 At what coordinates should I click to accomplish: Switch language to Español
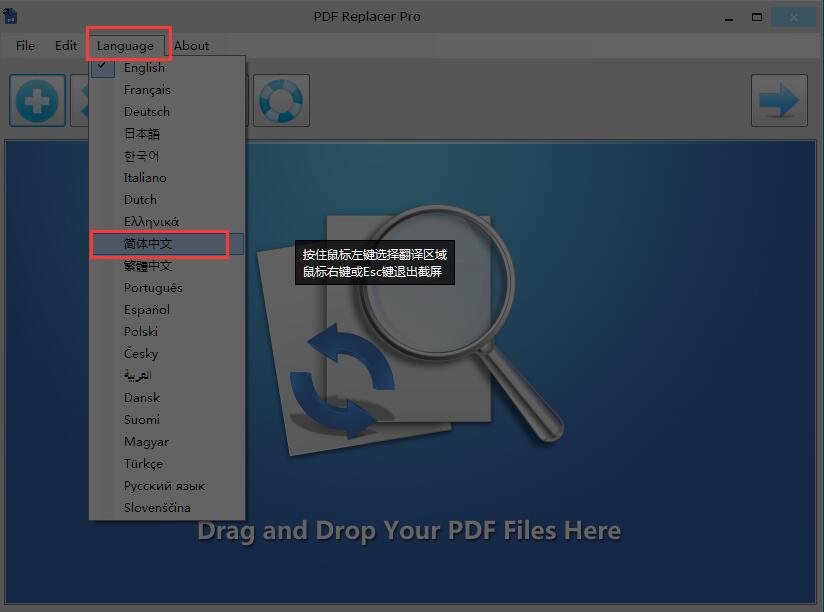(x=167, y=310)
